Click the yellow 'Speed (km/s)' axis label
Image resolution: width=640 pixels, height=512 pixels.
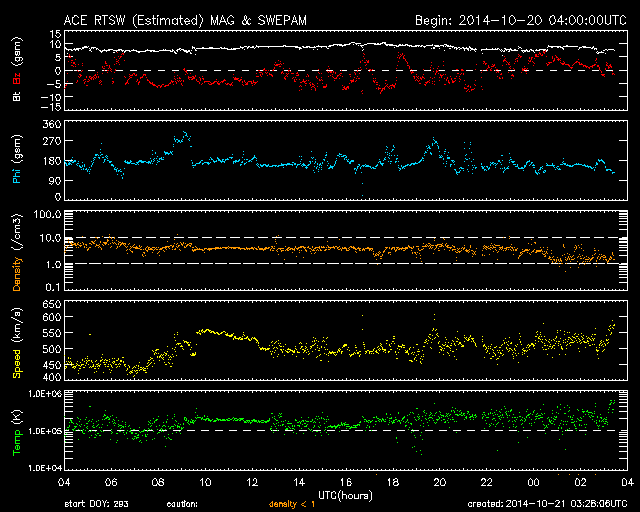coord(17,343)
